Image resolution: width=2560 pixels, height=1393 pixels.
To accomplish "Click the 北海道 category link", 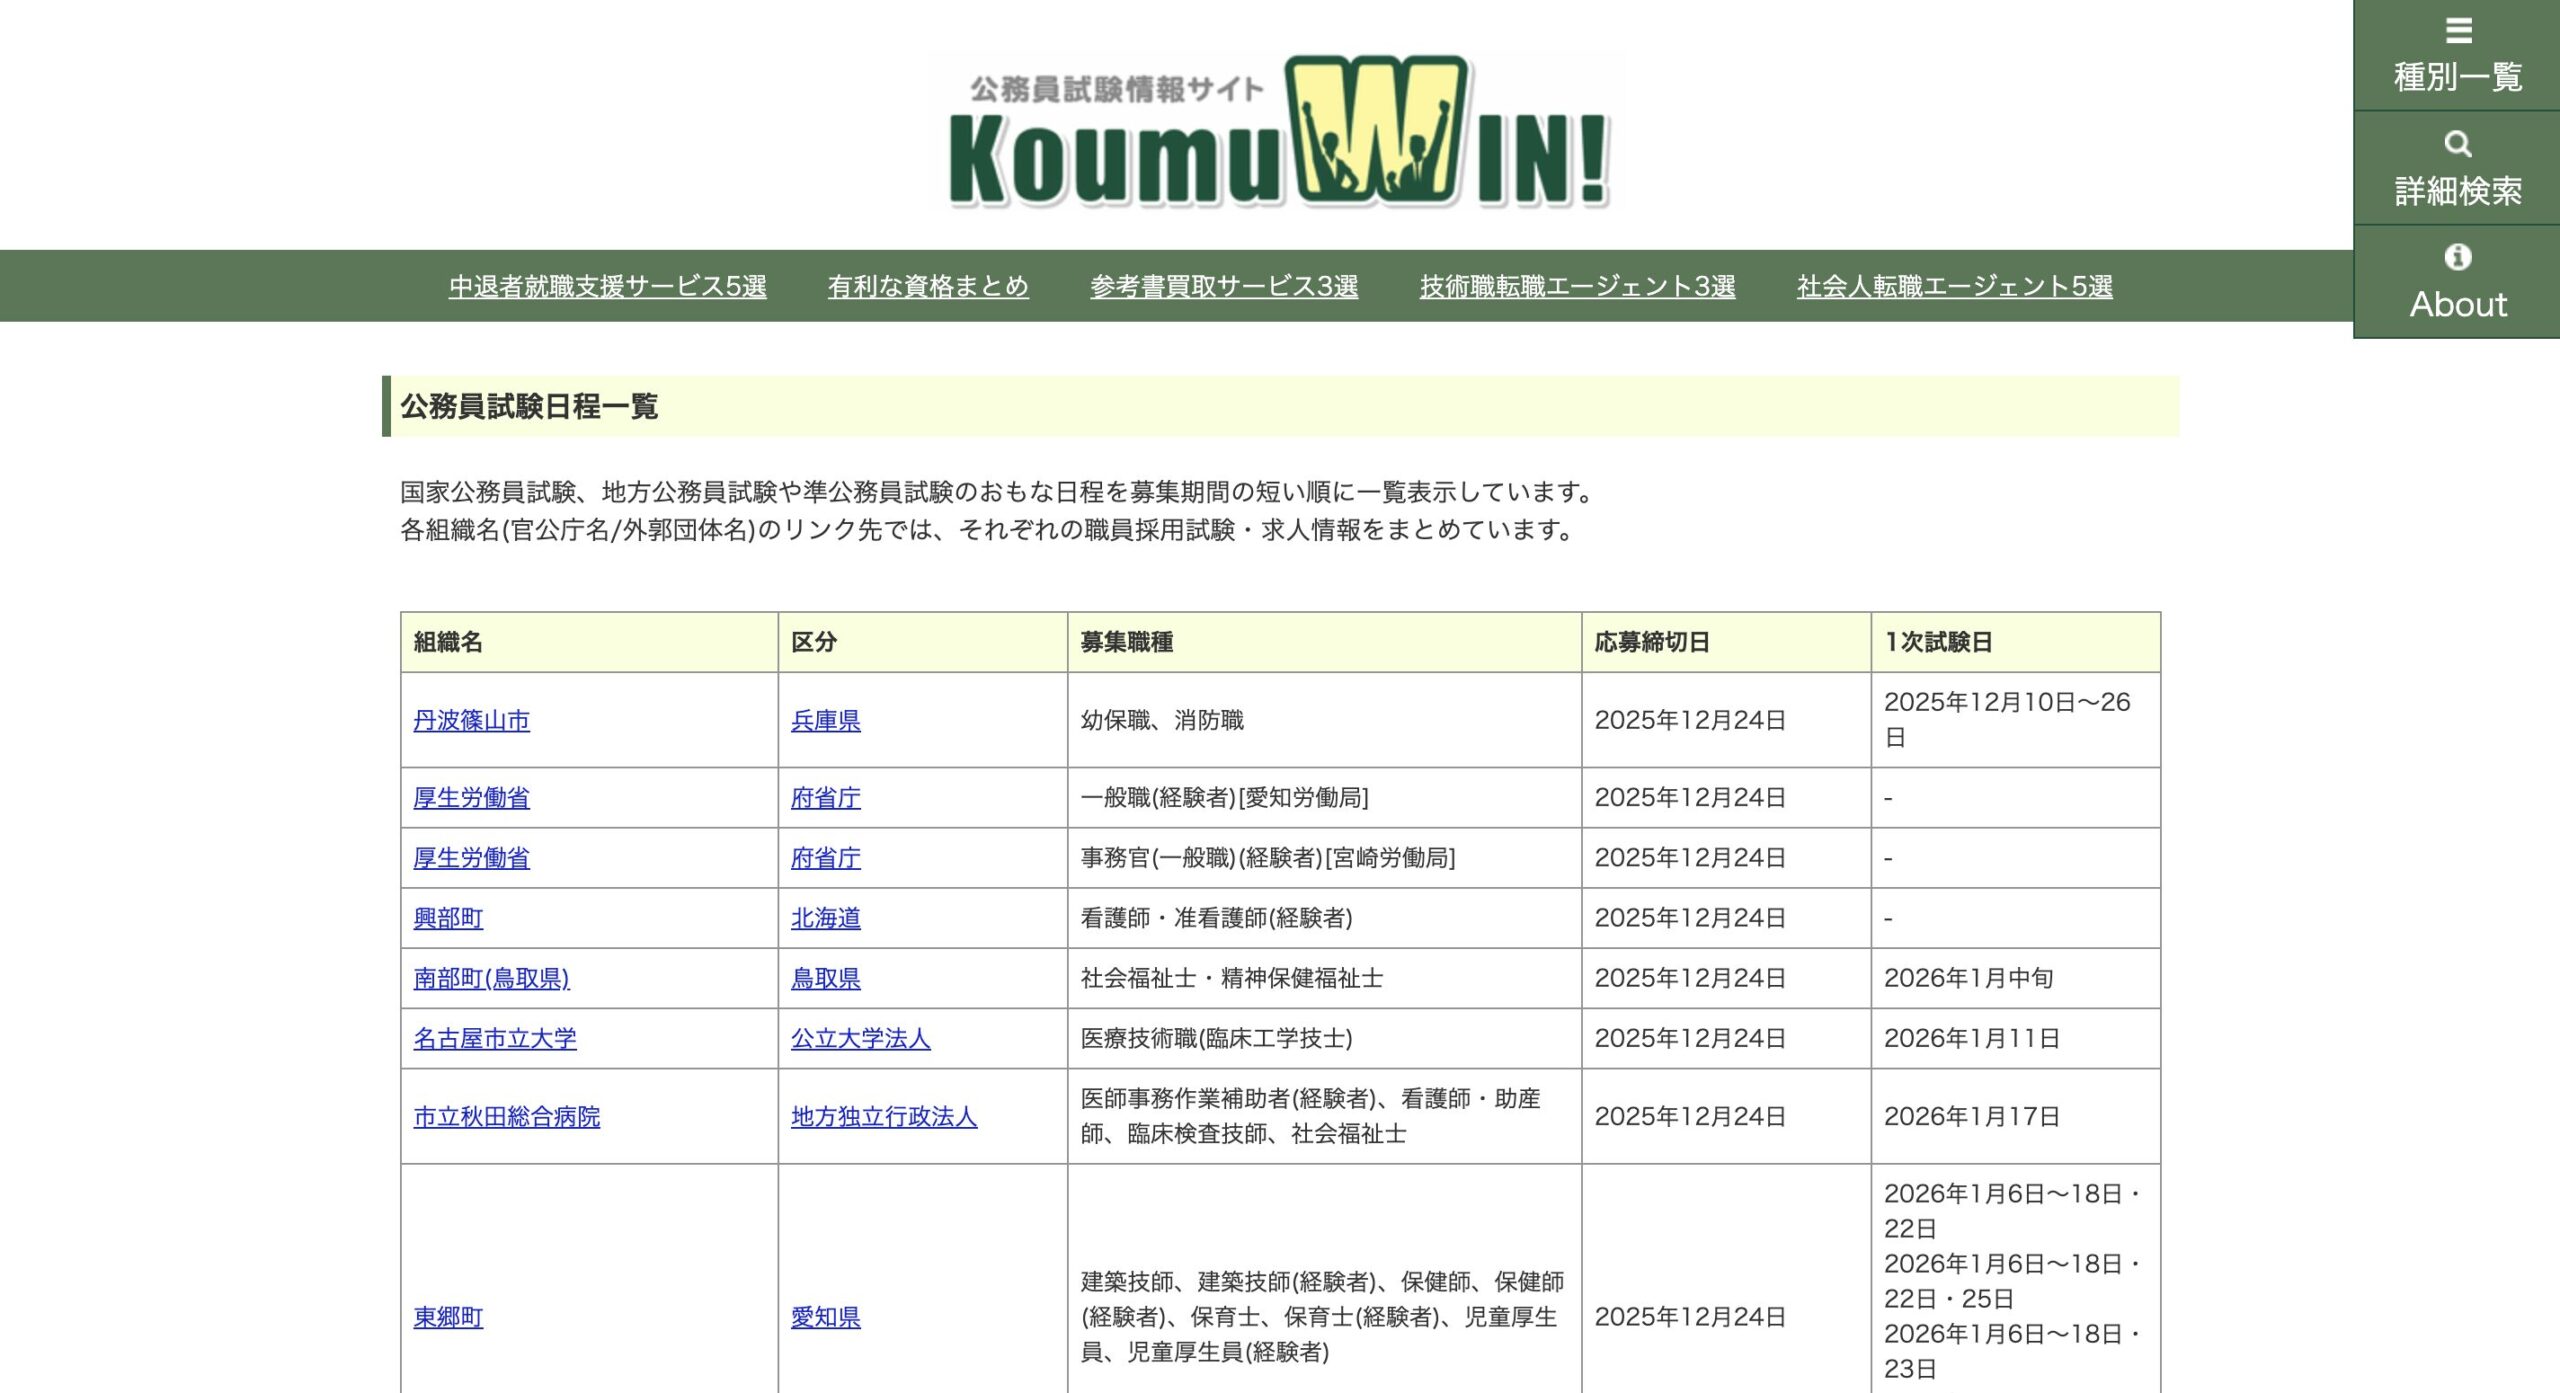I will point(825,918).
